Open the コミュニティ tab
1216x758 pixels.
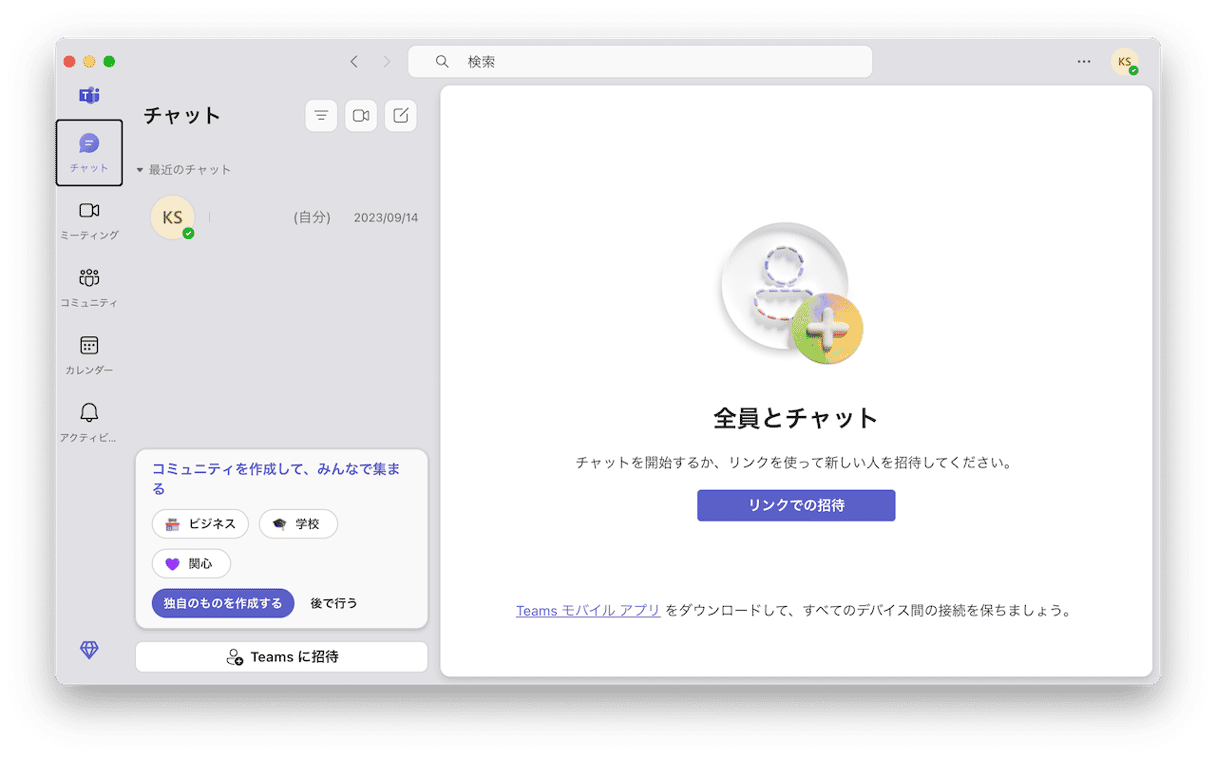point(89,287)
